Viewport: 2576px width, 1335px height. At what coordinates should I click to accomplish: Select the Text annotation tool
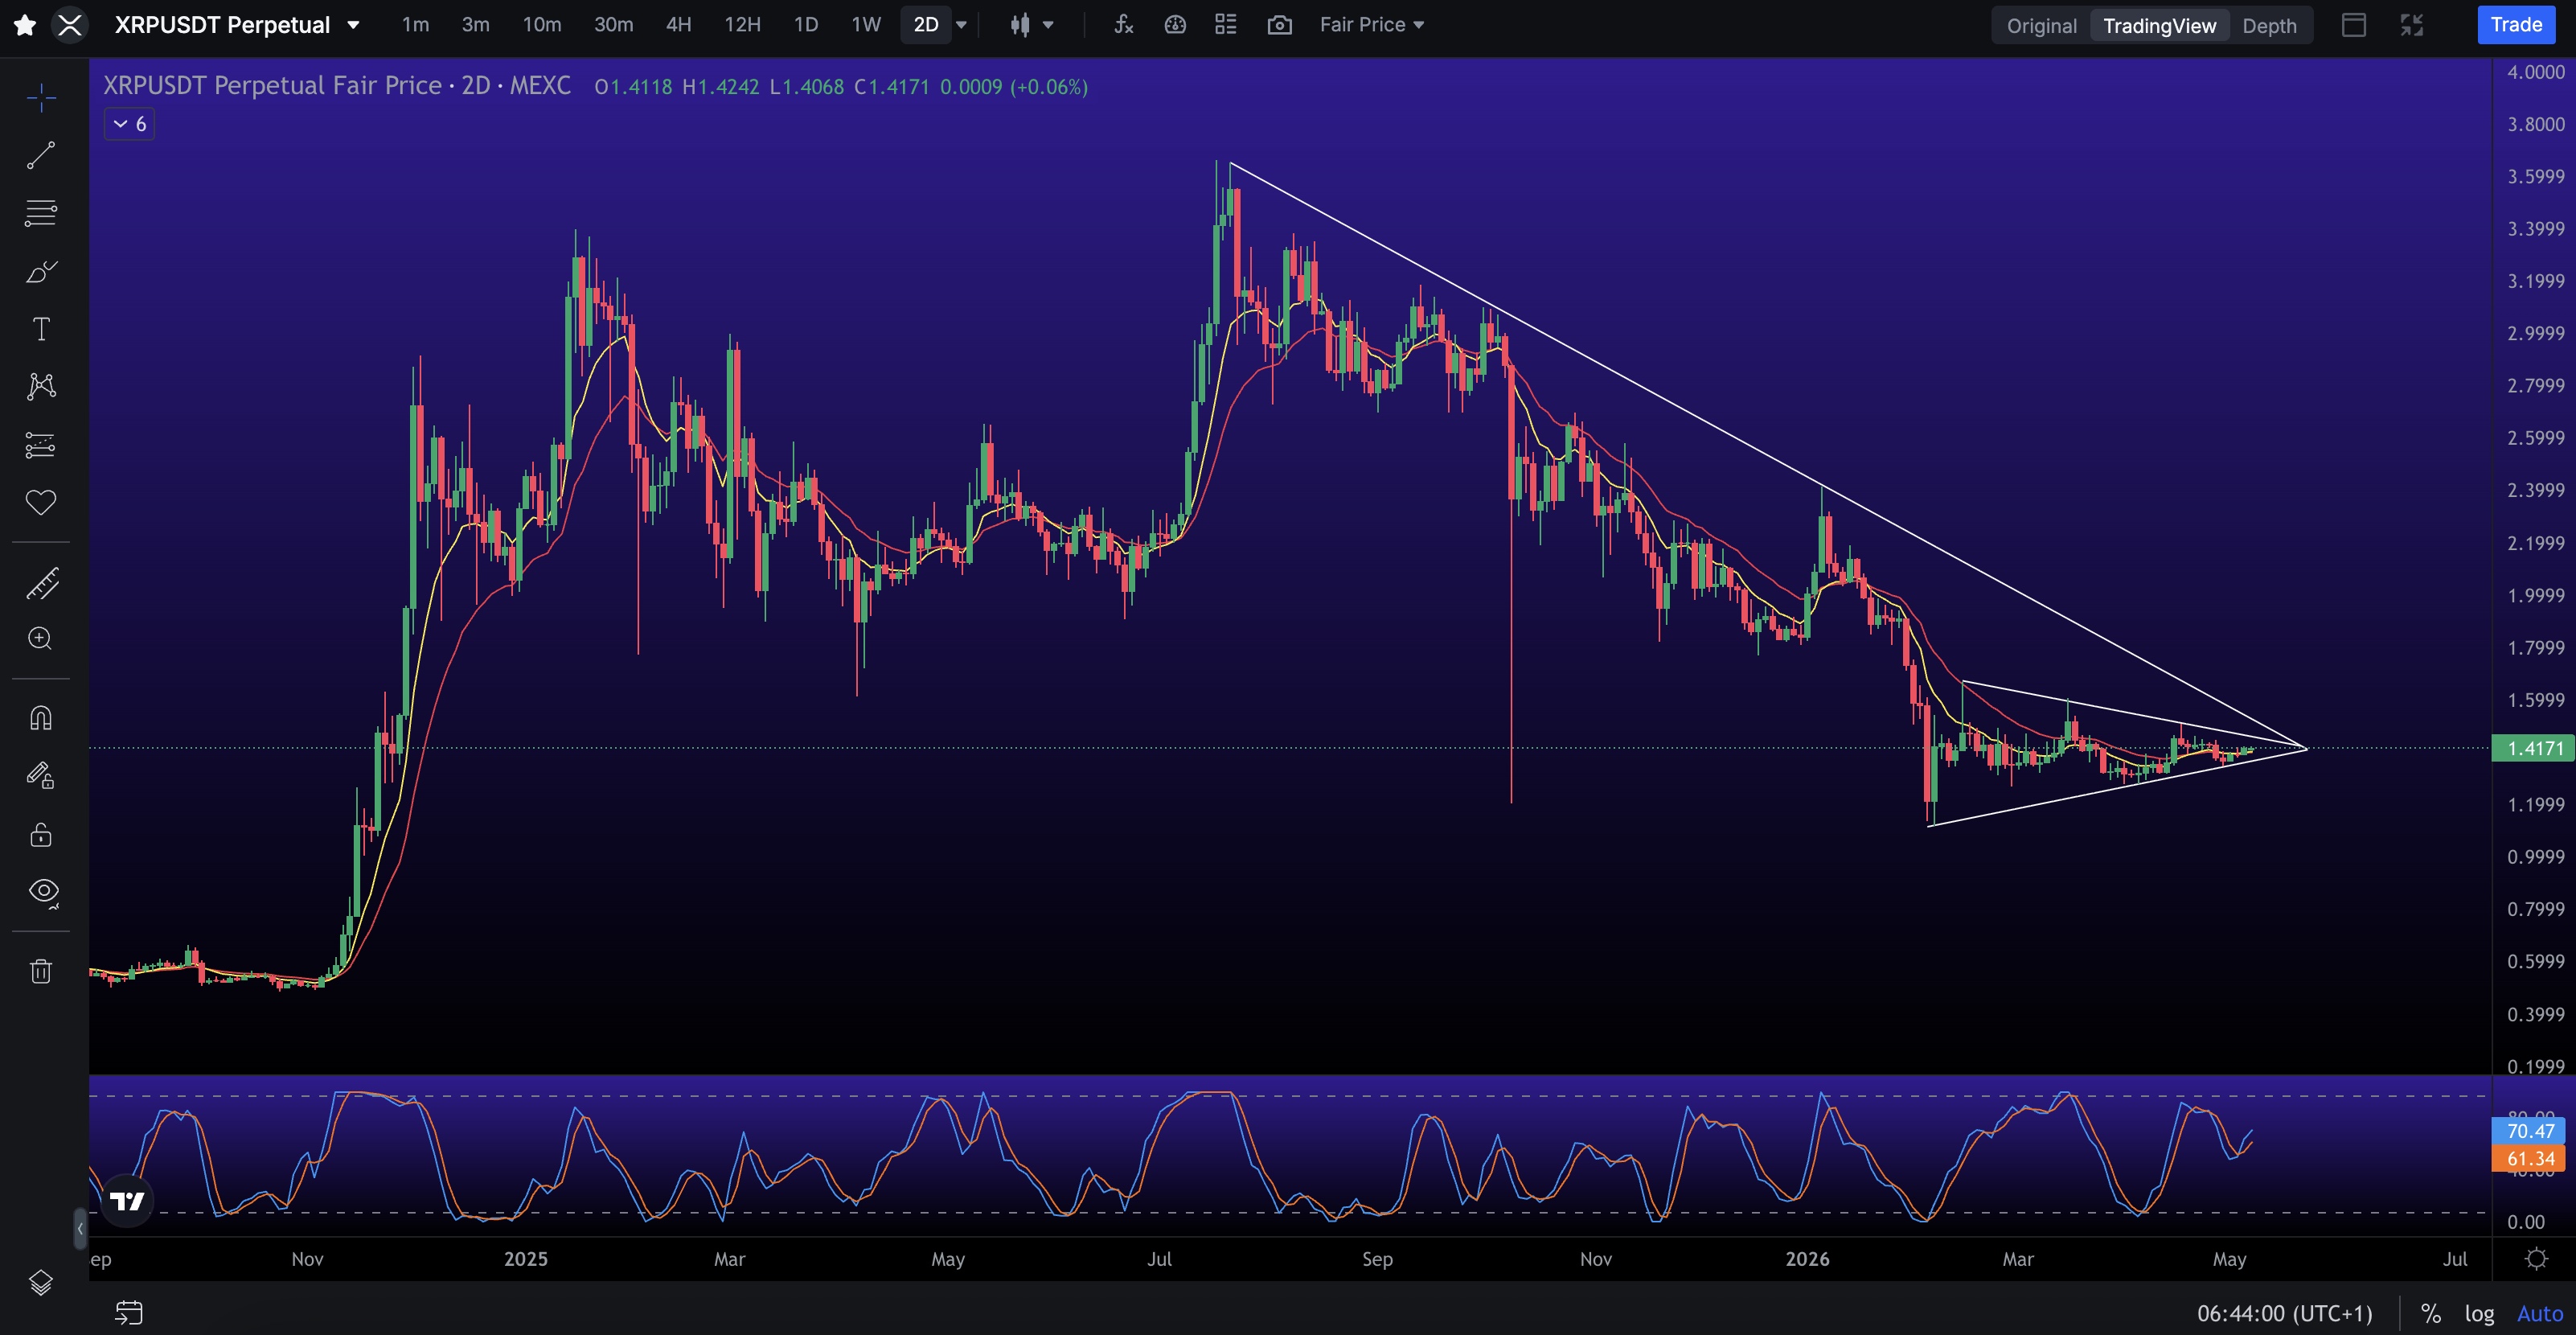41,329
